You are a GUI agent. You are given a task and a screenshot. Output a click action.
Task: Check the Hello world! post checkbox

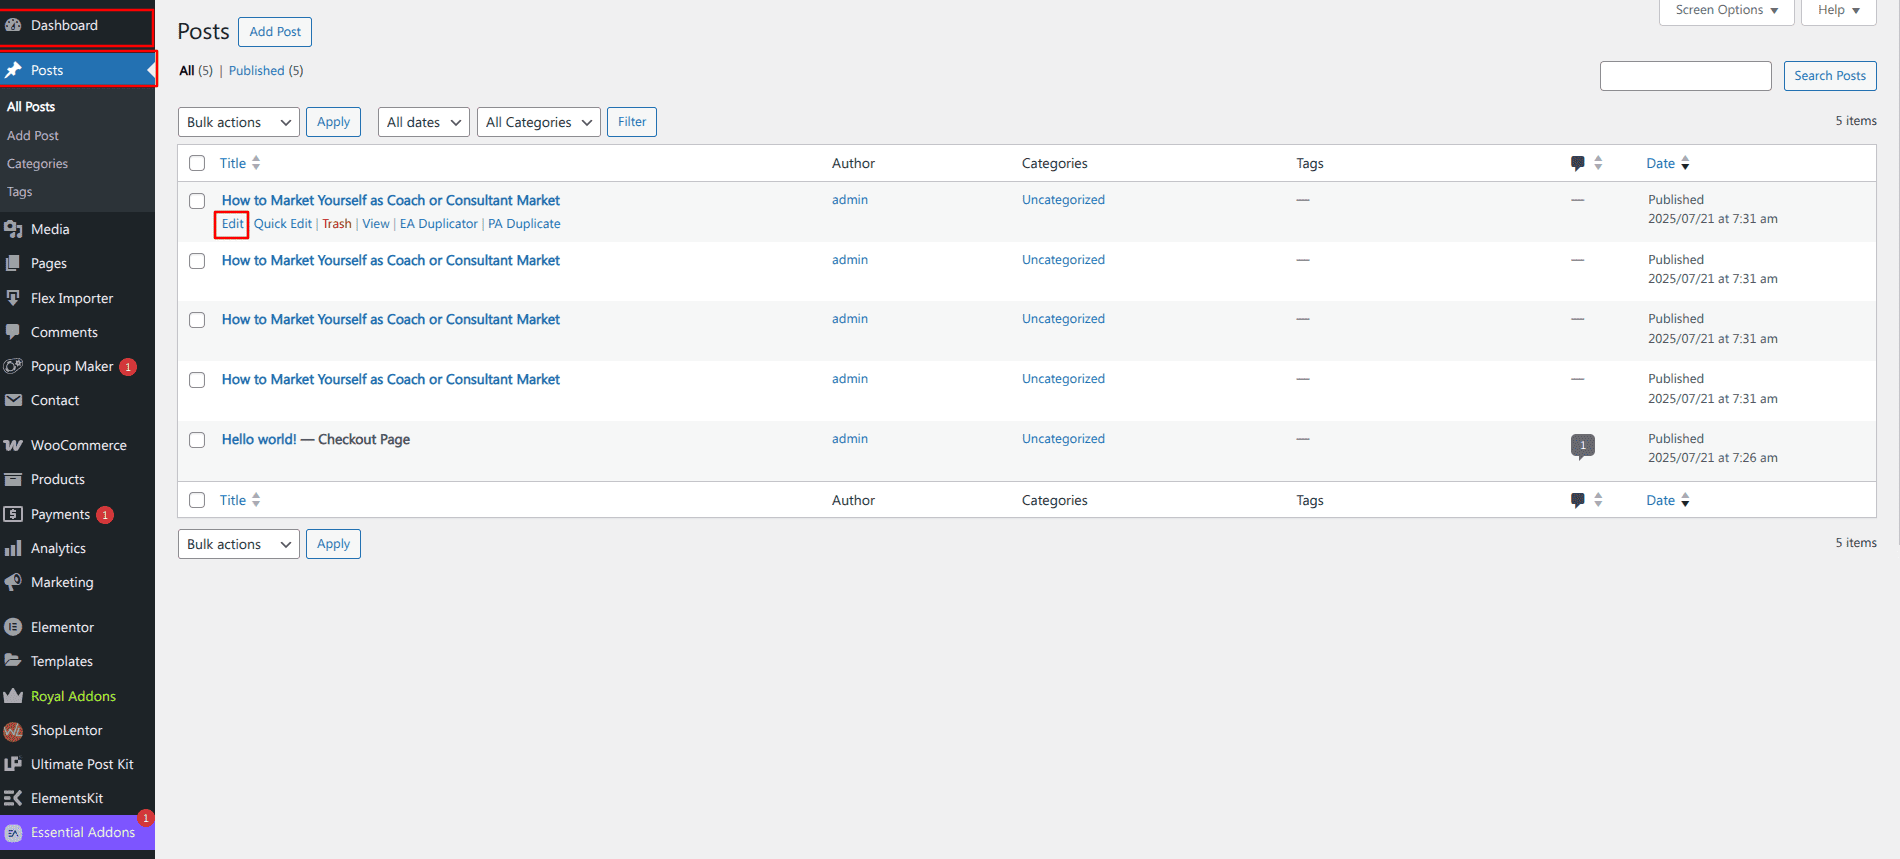point(197,440)
